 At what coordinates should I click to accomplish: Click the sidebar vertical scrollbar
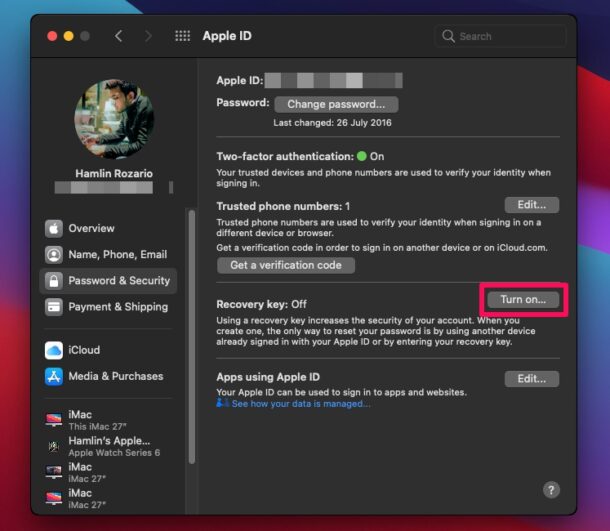point(191,336)
